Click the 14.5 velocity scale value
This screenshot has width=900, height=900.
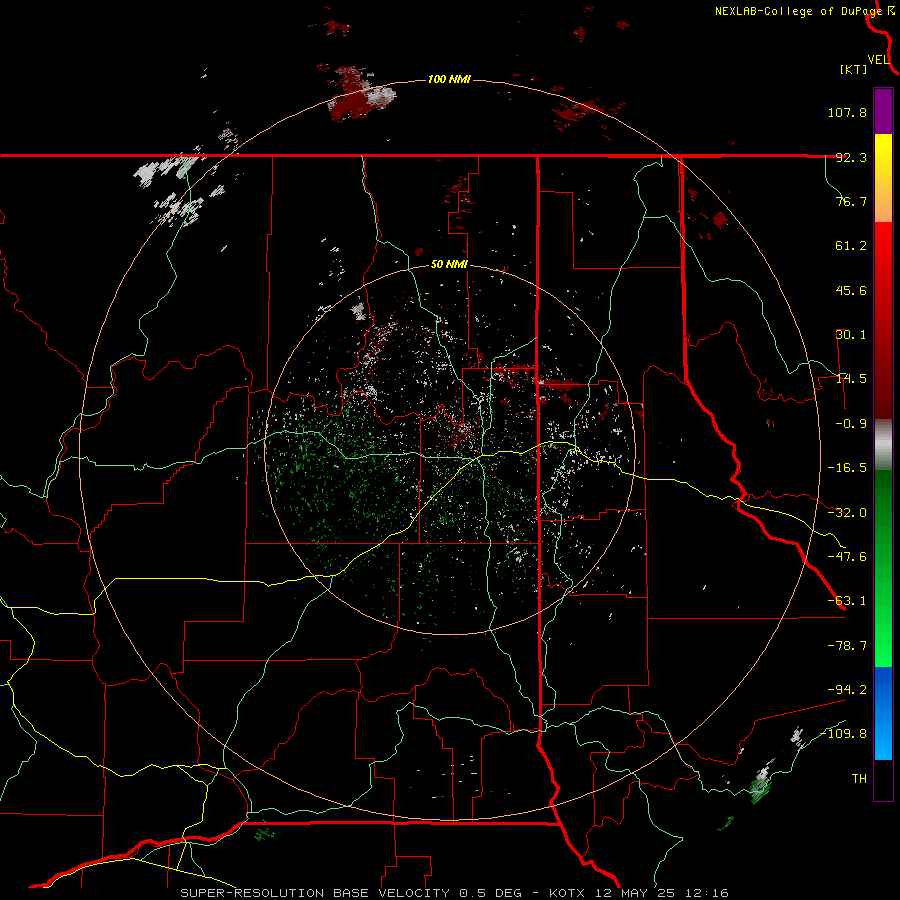click(x=851, y=379)
